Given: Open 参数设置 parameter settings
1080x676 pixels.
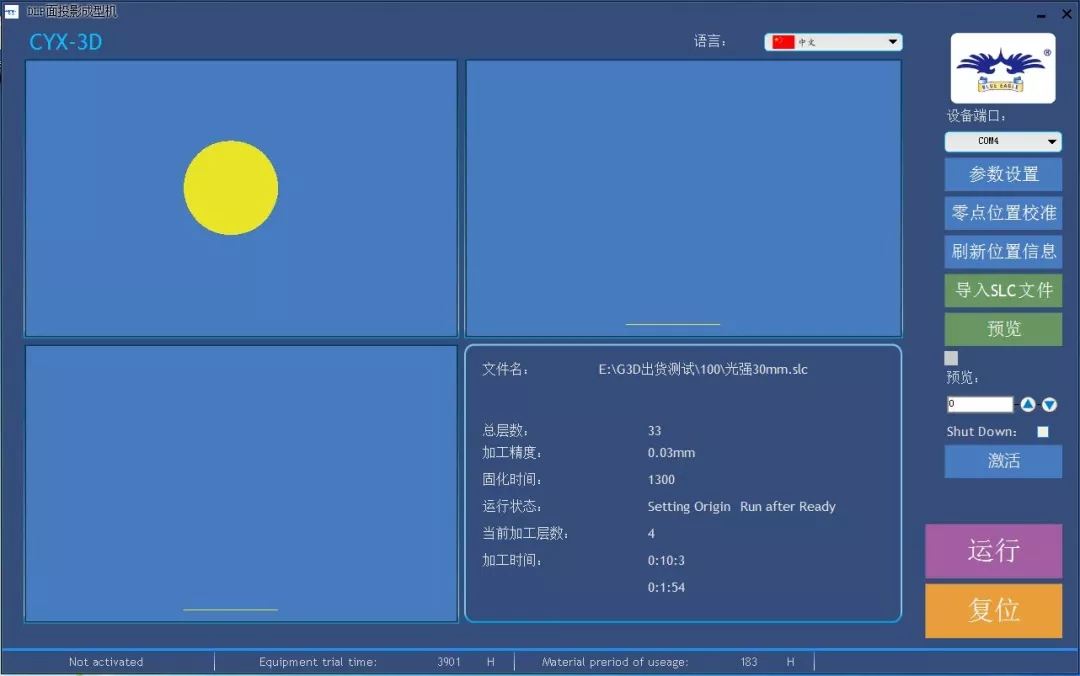Looking at the screenshot, I should point(1003,174).
